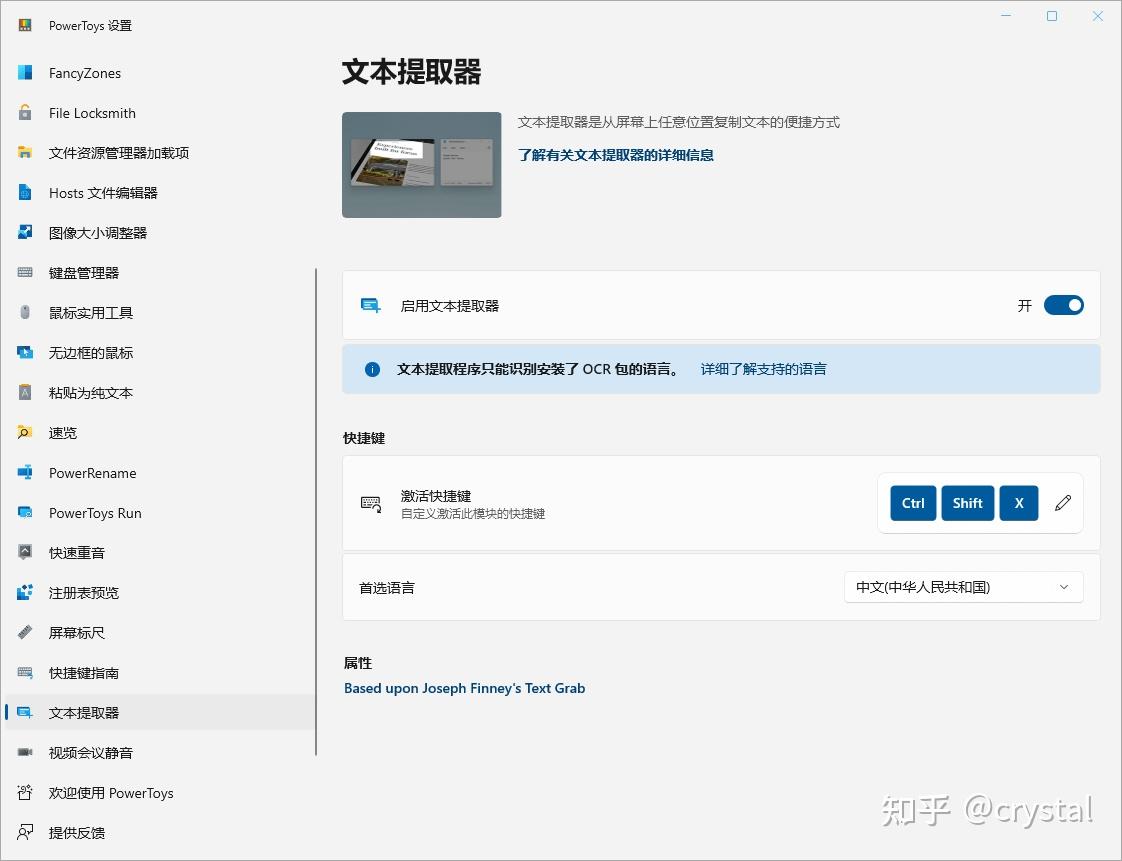Open 鼠标实用工具 settings
Image resolution: width=1122 pixels, height=861 pixels.
[x=89, y=312]
